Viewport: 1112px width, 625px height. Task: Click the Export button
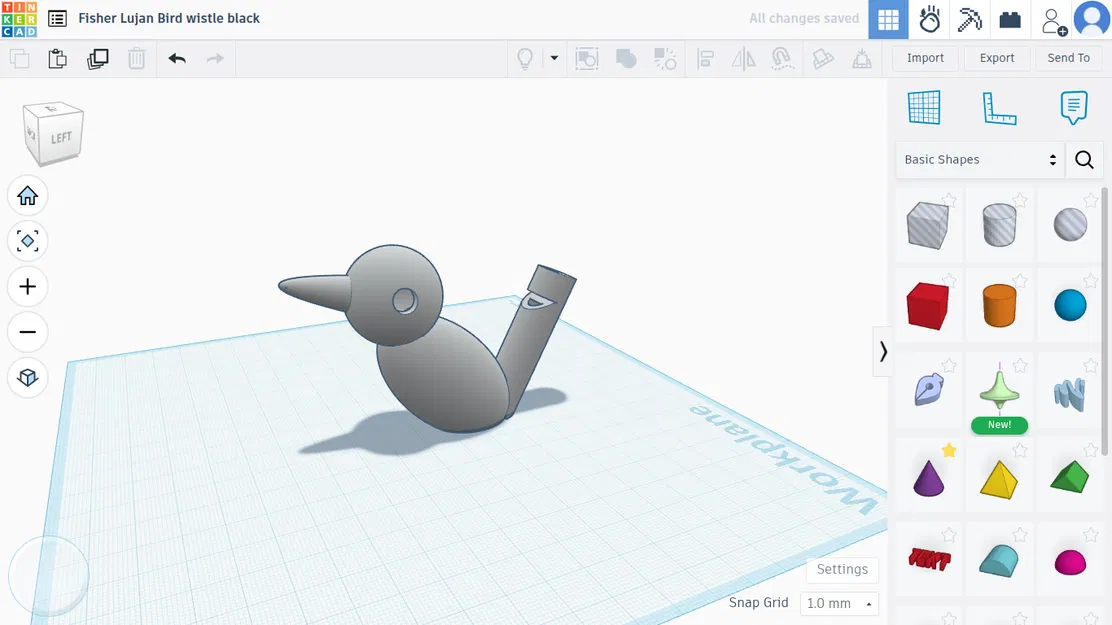click(996, 58)
